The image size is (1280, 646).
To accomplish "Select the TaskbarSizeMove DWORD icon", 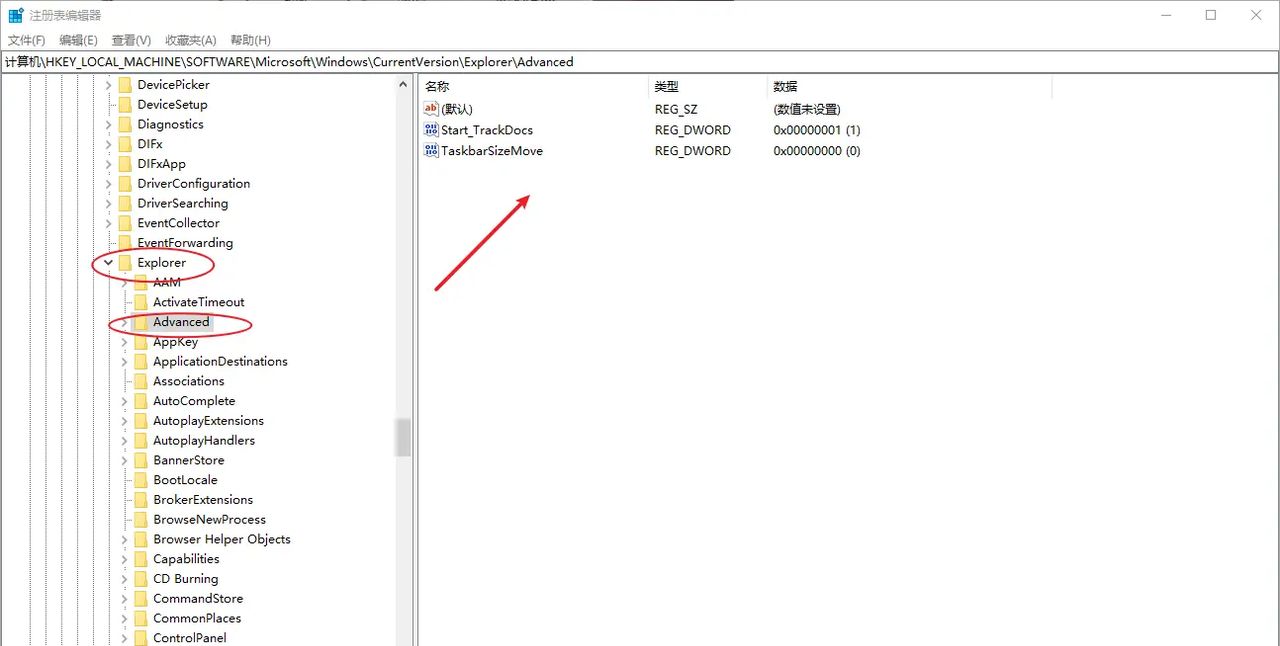I will point(431,151).
